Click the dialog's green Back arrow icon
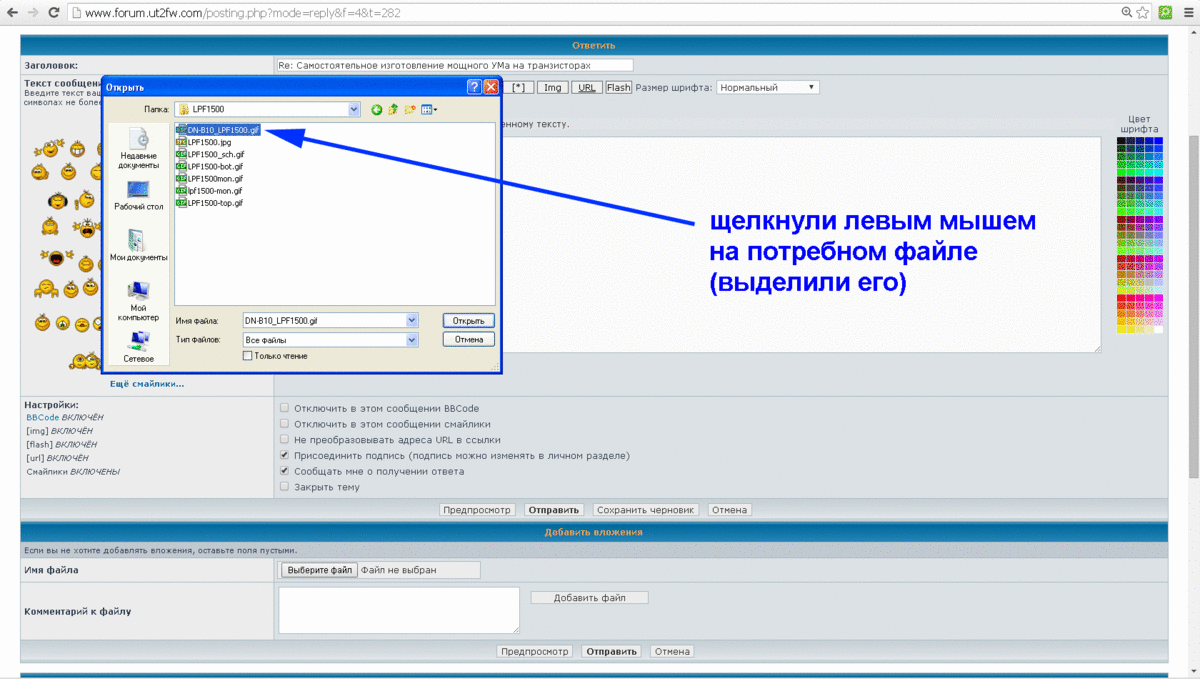Screen dimensions: 1200x679 (x=377, y=109)
